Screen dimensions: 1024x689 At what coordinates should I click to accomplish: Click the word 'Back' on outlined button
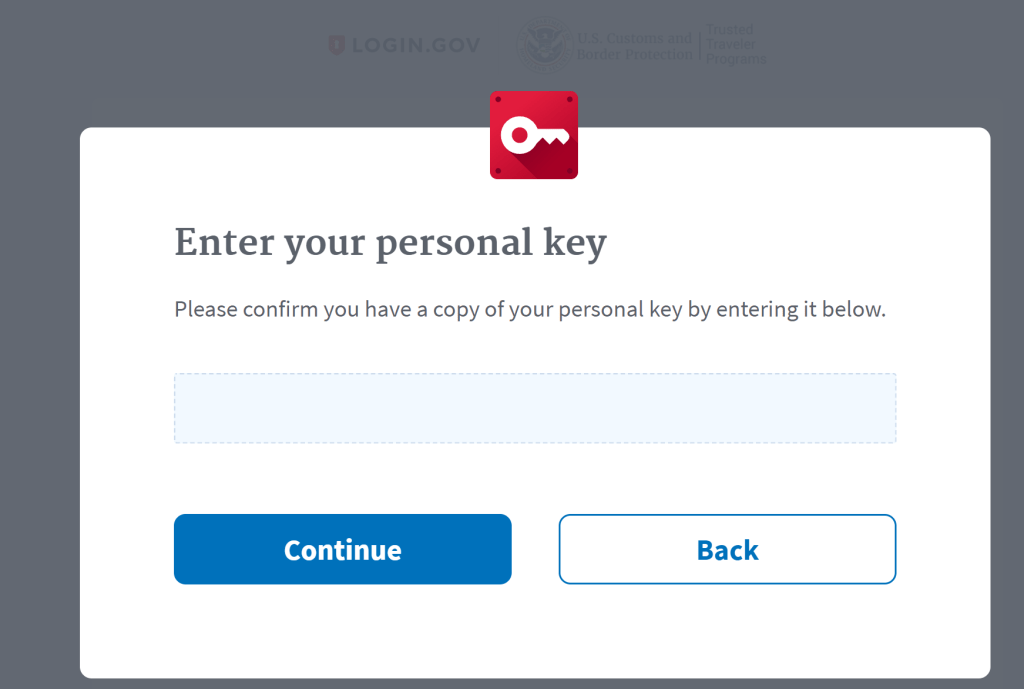(728, 551)
